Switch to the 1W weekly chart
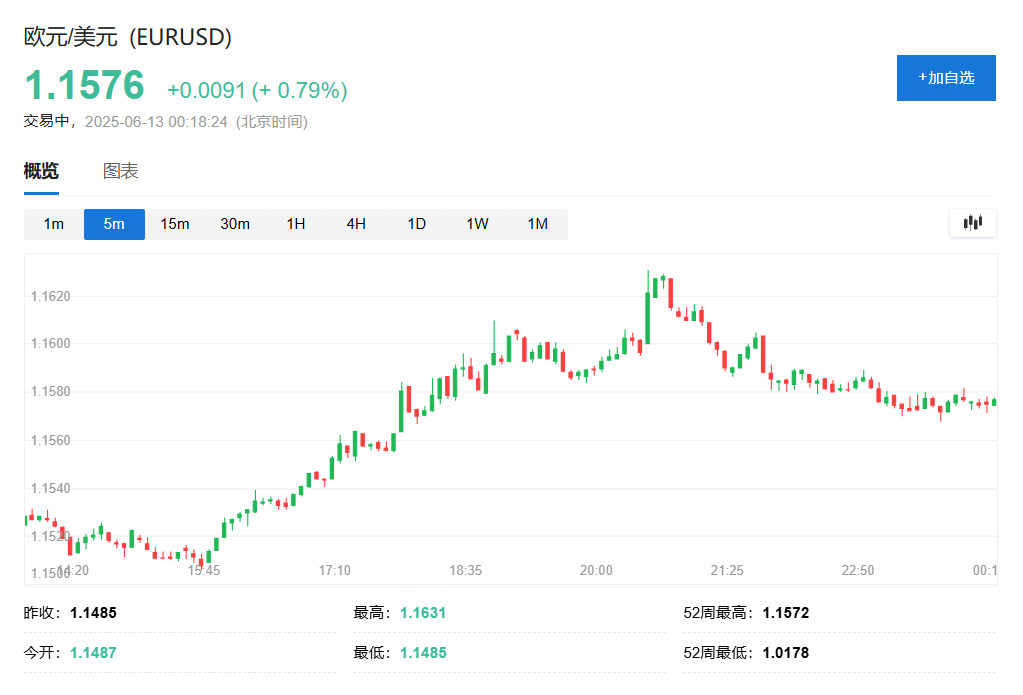The width and height of the screenshot is (1023, 695). click(477, 224)
